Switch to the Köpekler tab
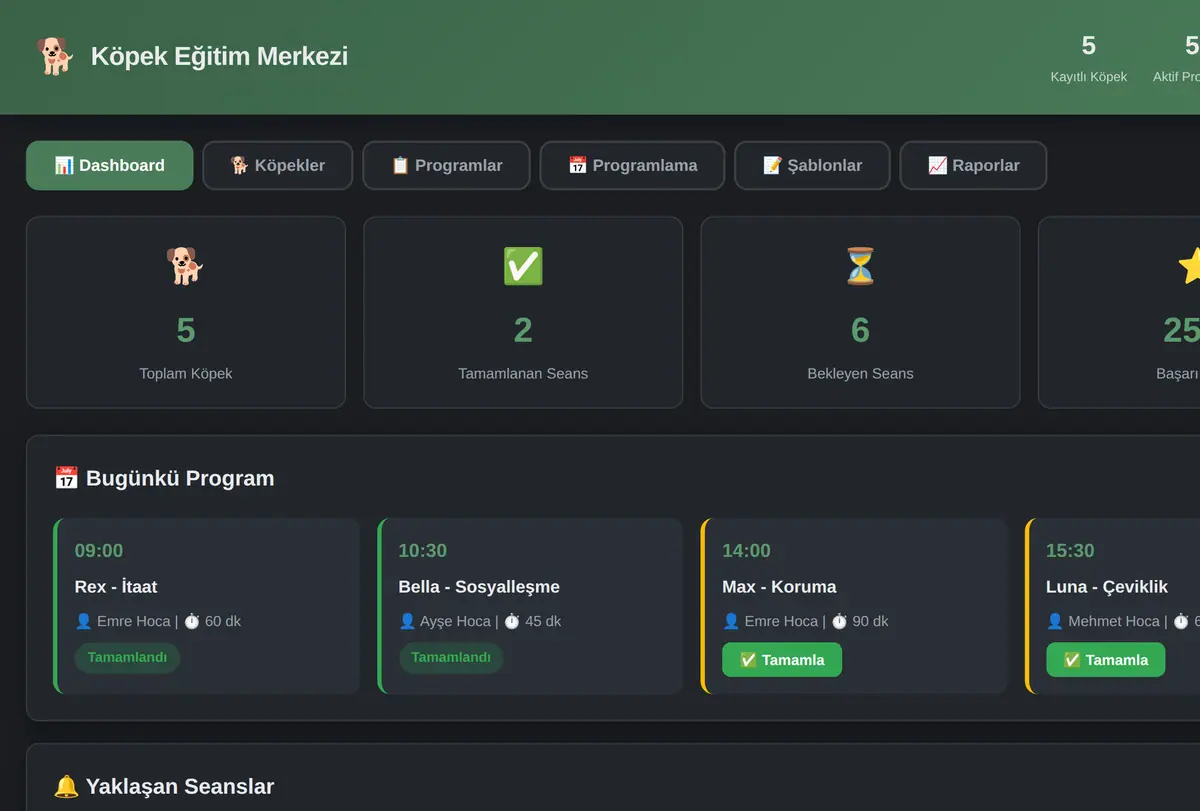Viewport: 1200px width, 811px height. point(278,165)
